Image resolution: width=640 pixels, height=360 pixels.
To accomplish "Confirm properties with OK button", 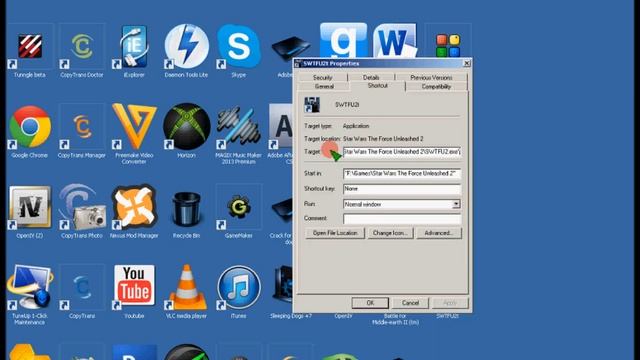I will click(370, 303).
